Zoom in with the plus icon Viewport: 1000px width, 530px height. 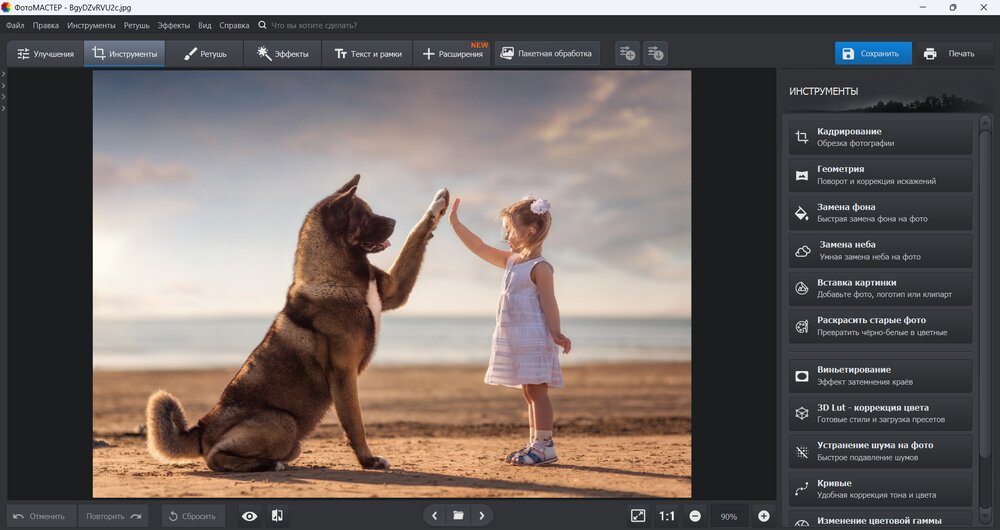pyautogui.click(x=764, y=516)
